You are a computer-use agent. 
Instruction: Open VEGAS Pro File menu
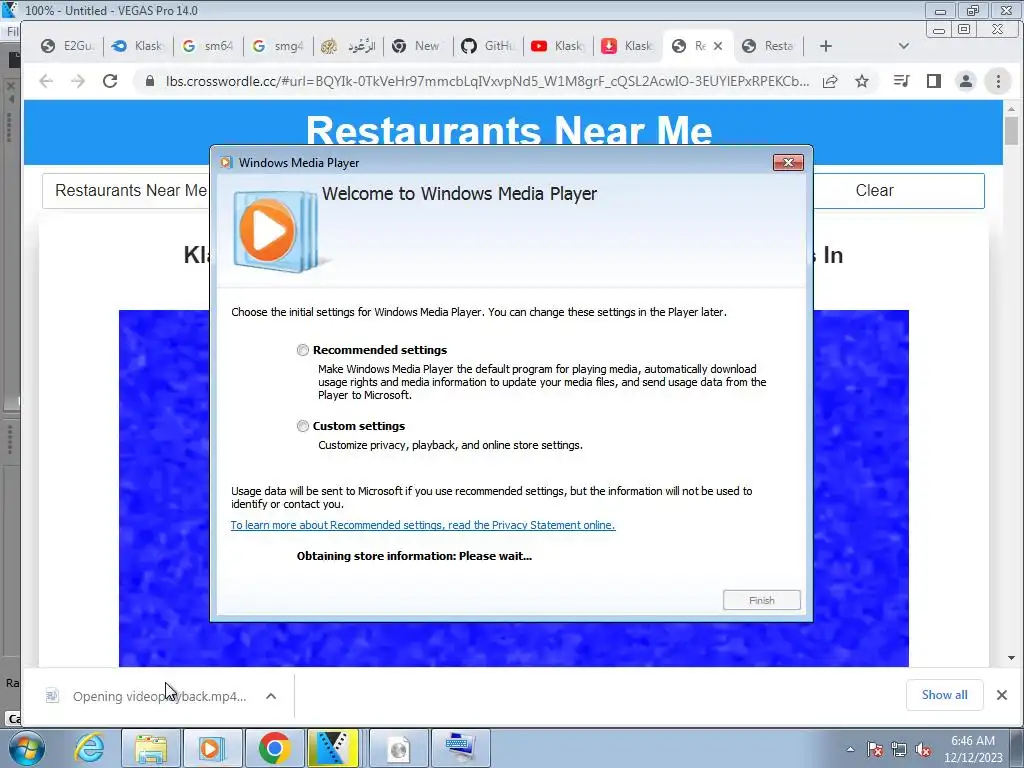click(x=11, y=31)
